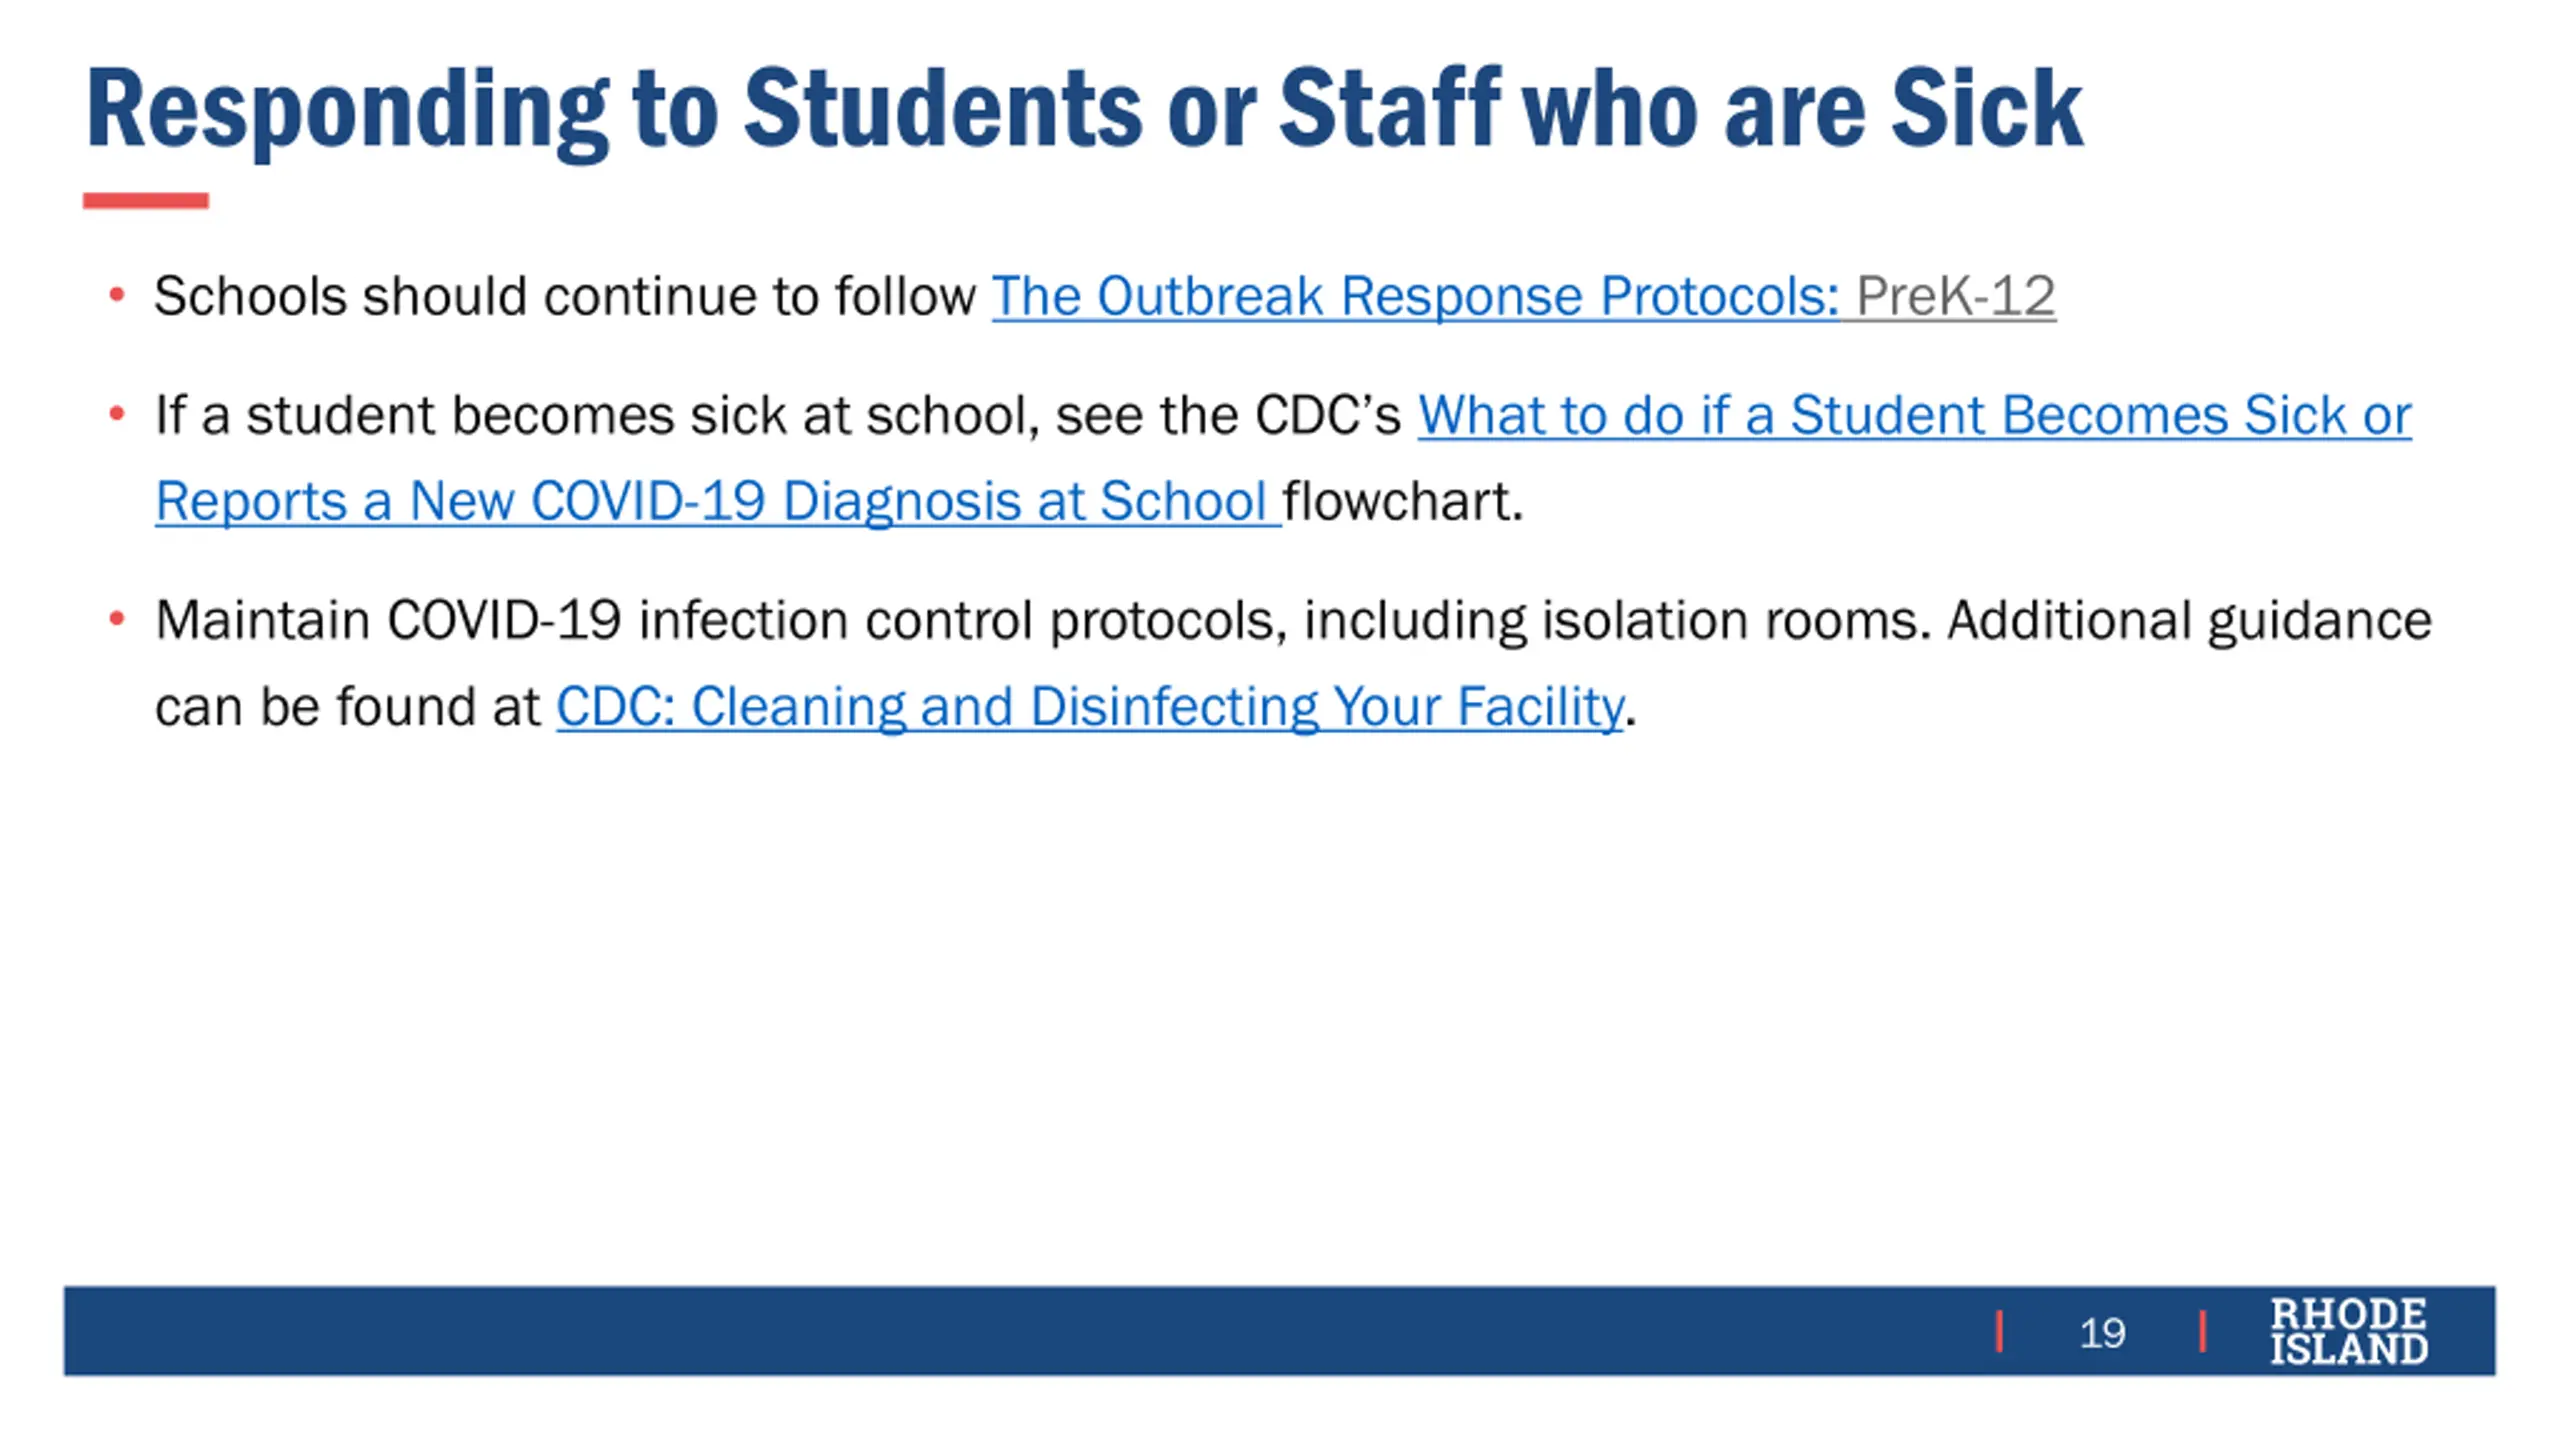Click the second red bullet point
The height and width of the screenshot is (1440, 2560).
[x=117, y=414]
